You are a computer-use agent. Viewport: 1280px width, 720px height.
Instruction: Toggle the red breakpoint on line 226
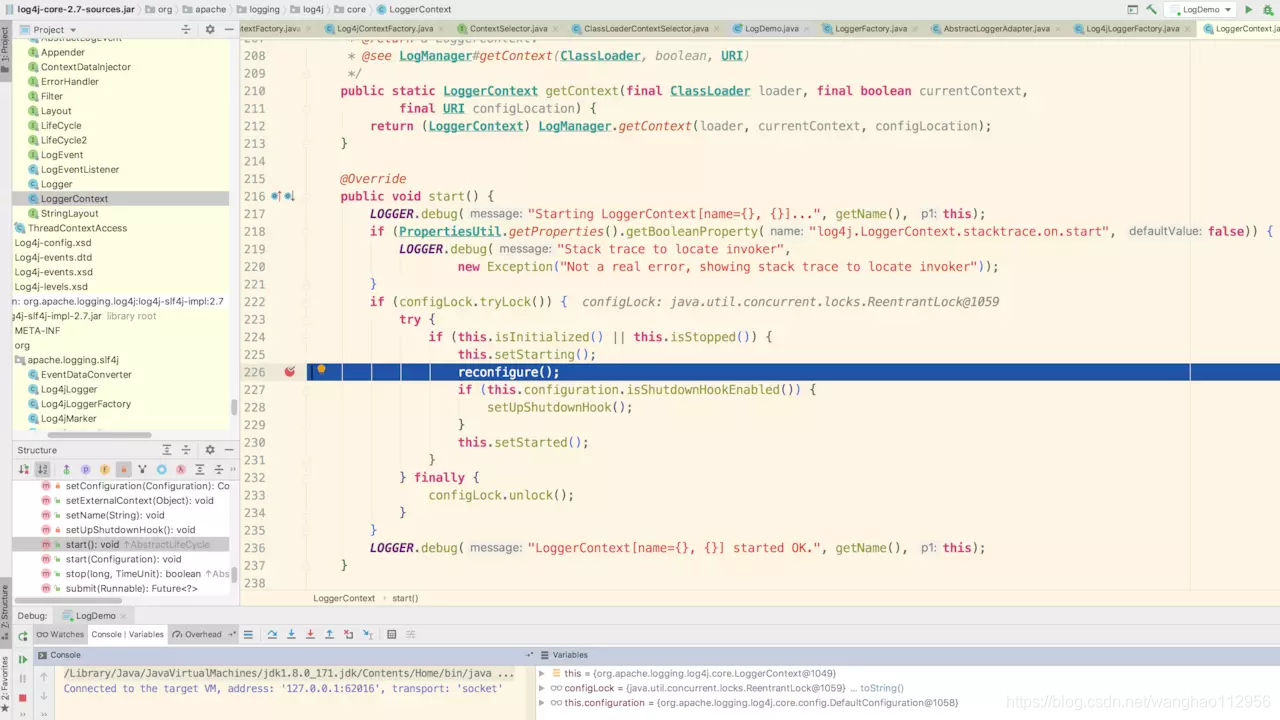tap(289, 372)
